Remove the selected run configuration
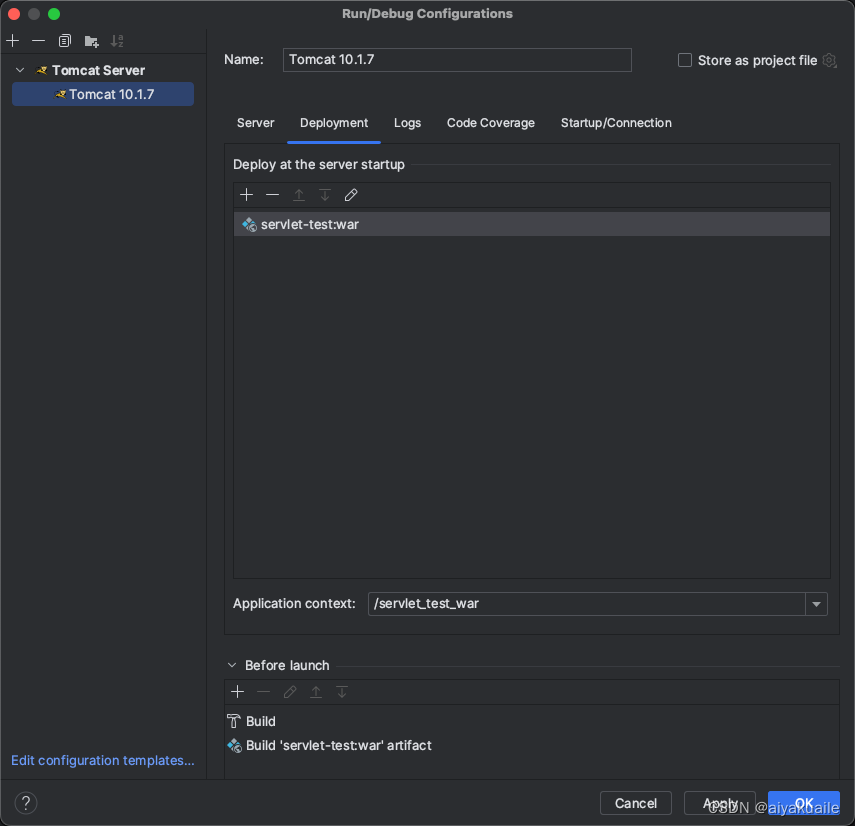Viewport: 855px width, 826px height. coord(38,41)
